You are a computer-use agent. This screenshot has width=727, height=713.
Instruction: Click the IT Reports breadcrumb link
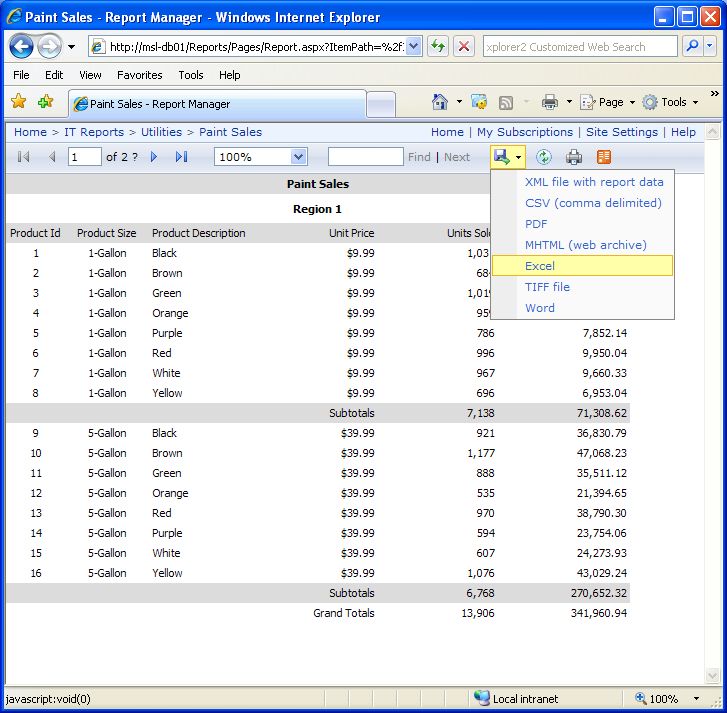tap(94, 132)
